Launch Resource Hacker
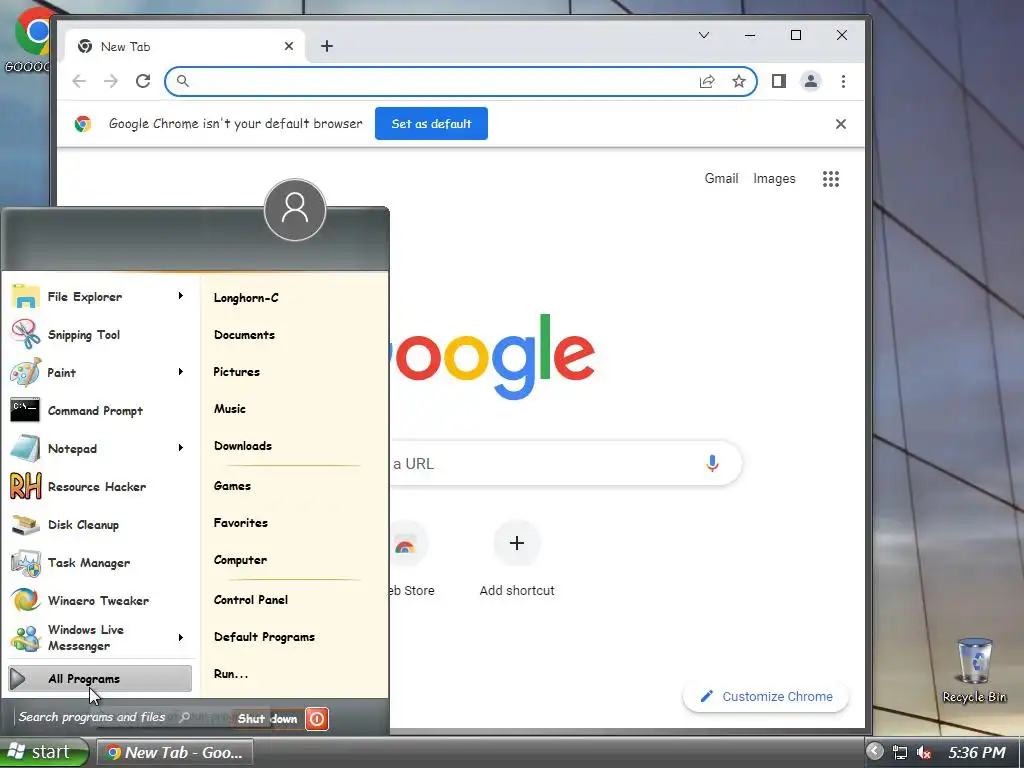1024x768 pixels. tap(98, 487)
